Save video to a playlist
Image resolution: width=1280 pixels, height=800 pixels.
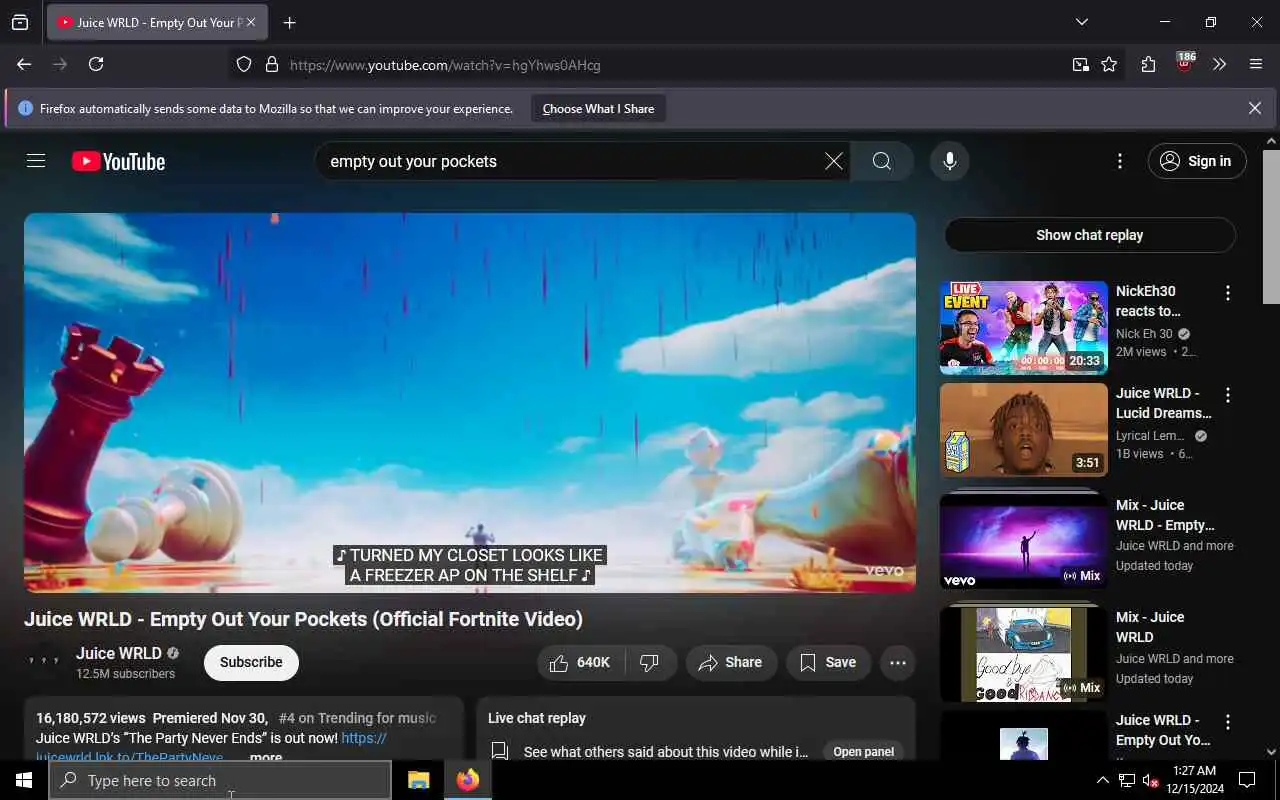point(828,662)
